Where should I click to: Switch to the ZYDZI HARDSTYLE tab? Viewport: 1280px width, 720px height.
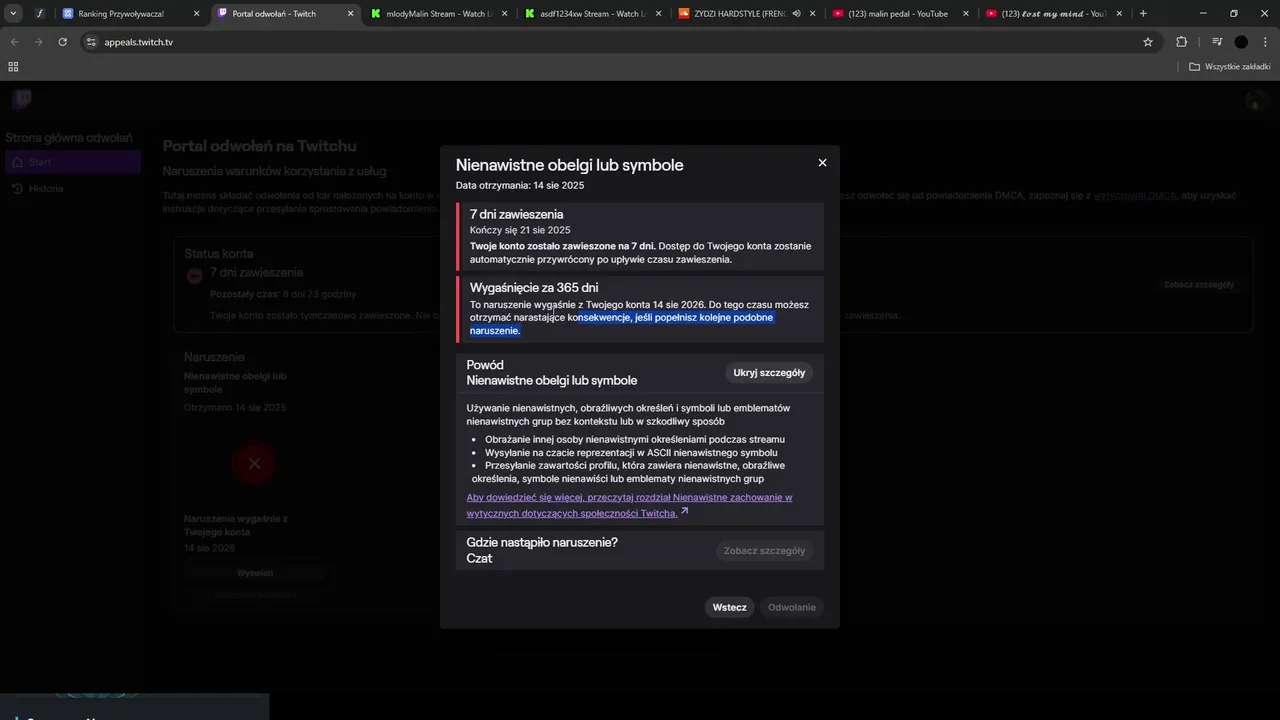point(740,14)
